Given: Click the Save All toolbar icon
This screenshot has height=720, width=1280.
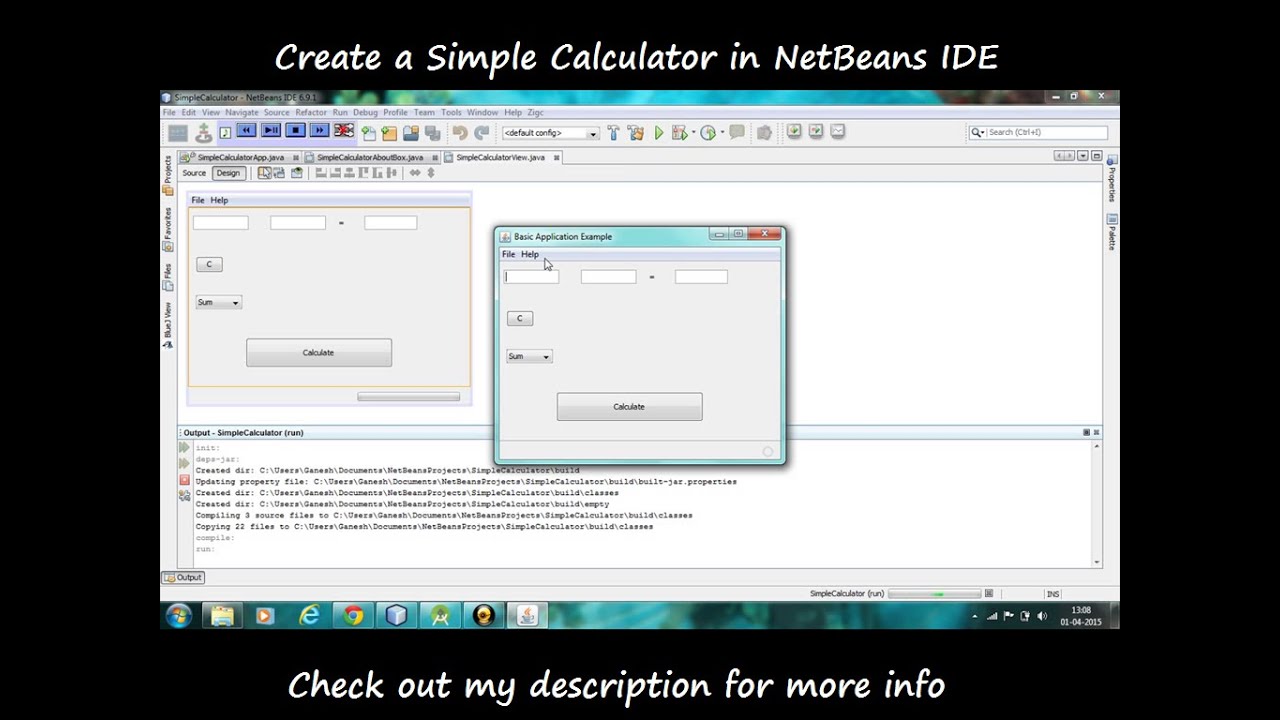Looking at the screenshot, I should [432, 133].
